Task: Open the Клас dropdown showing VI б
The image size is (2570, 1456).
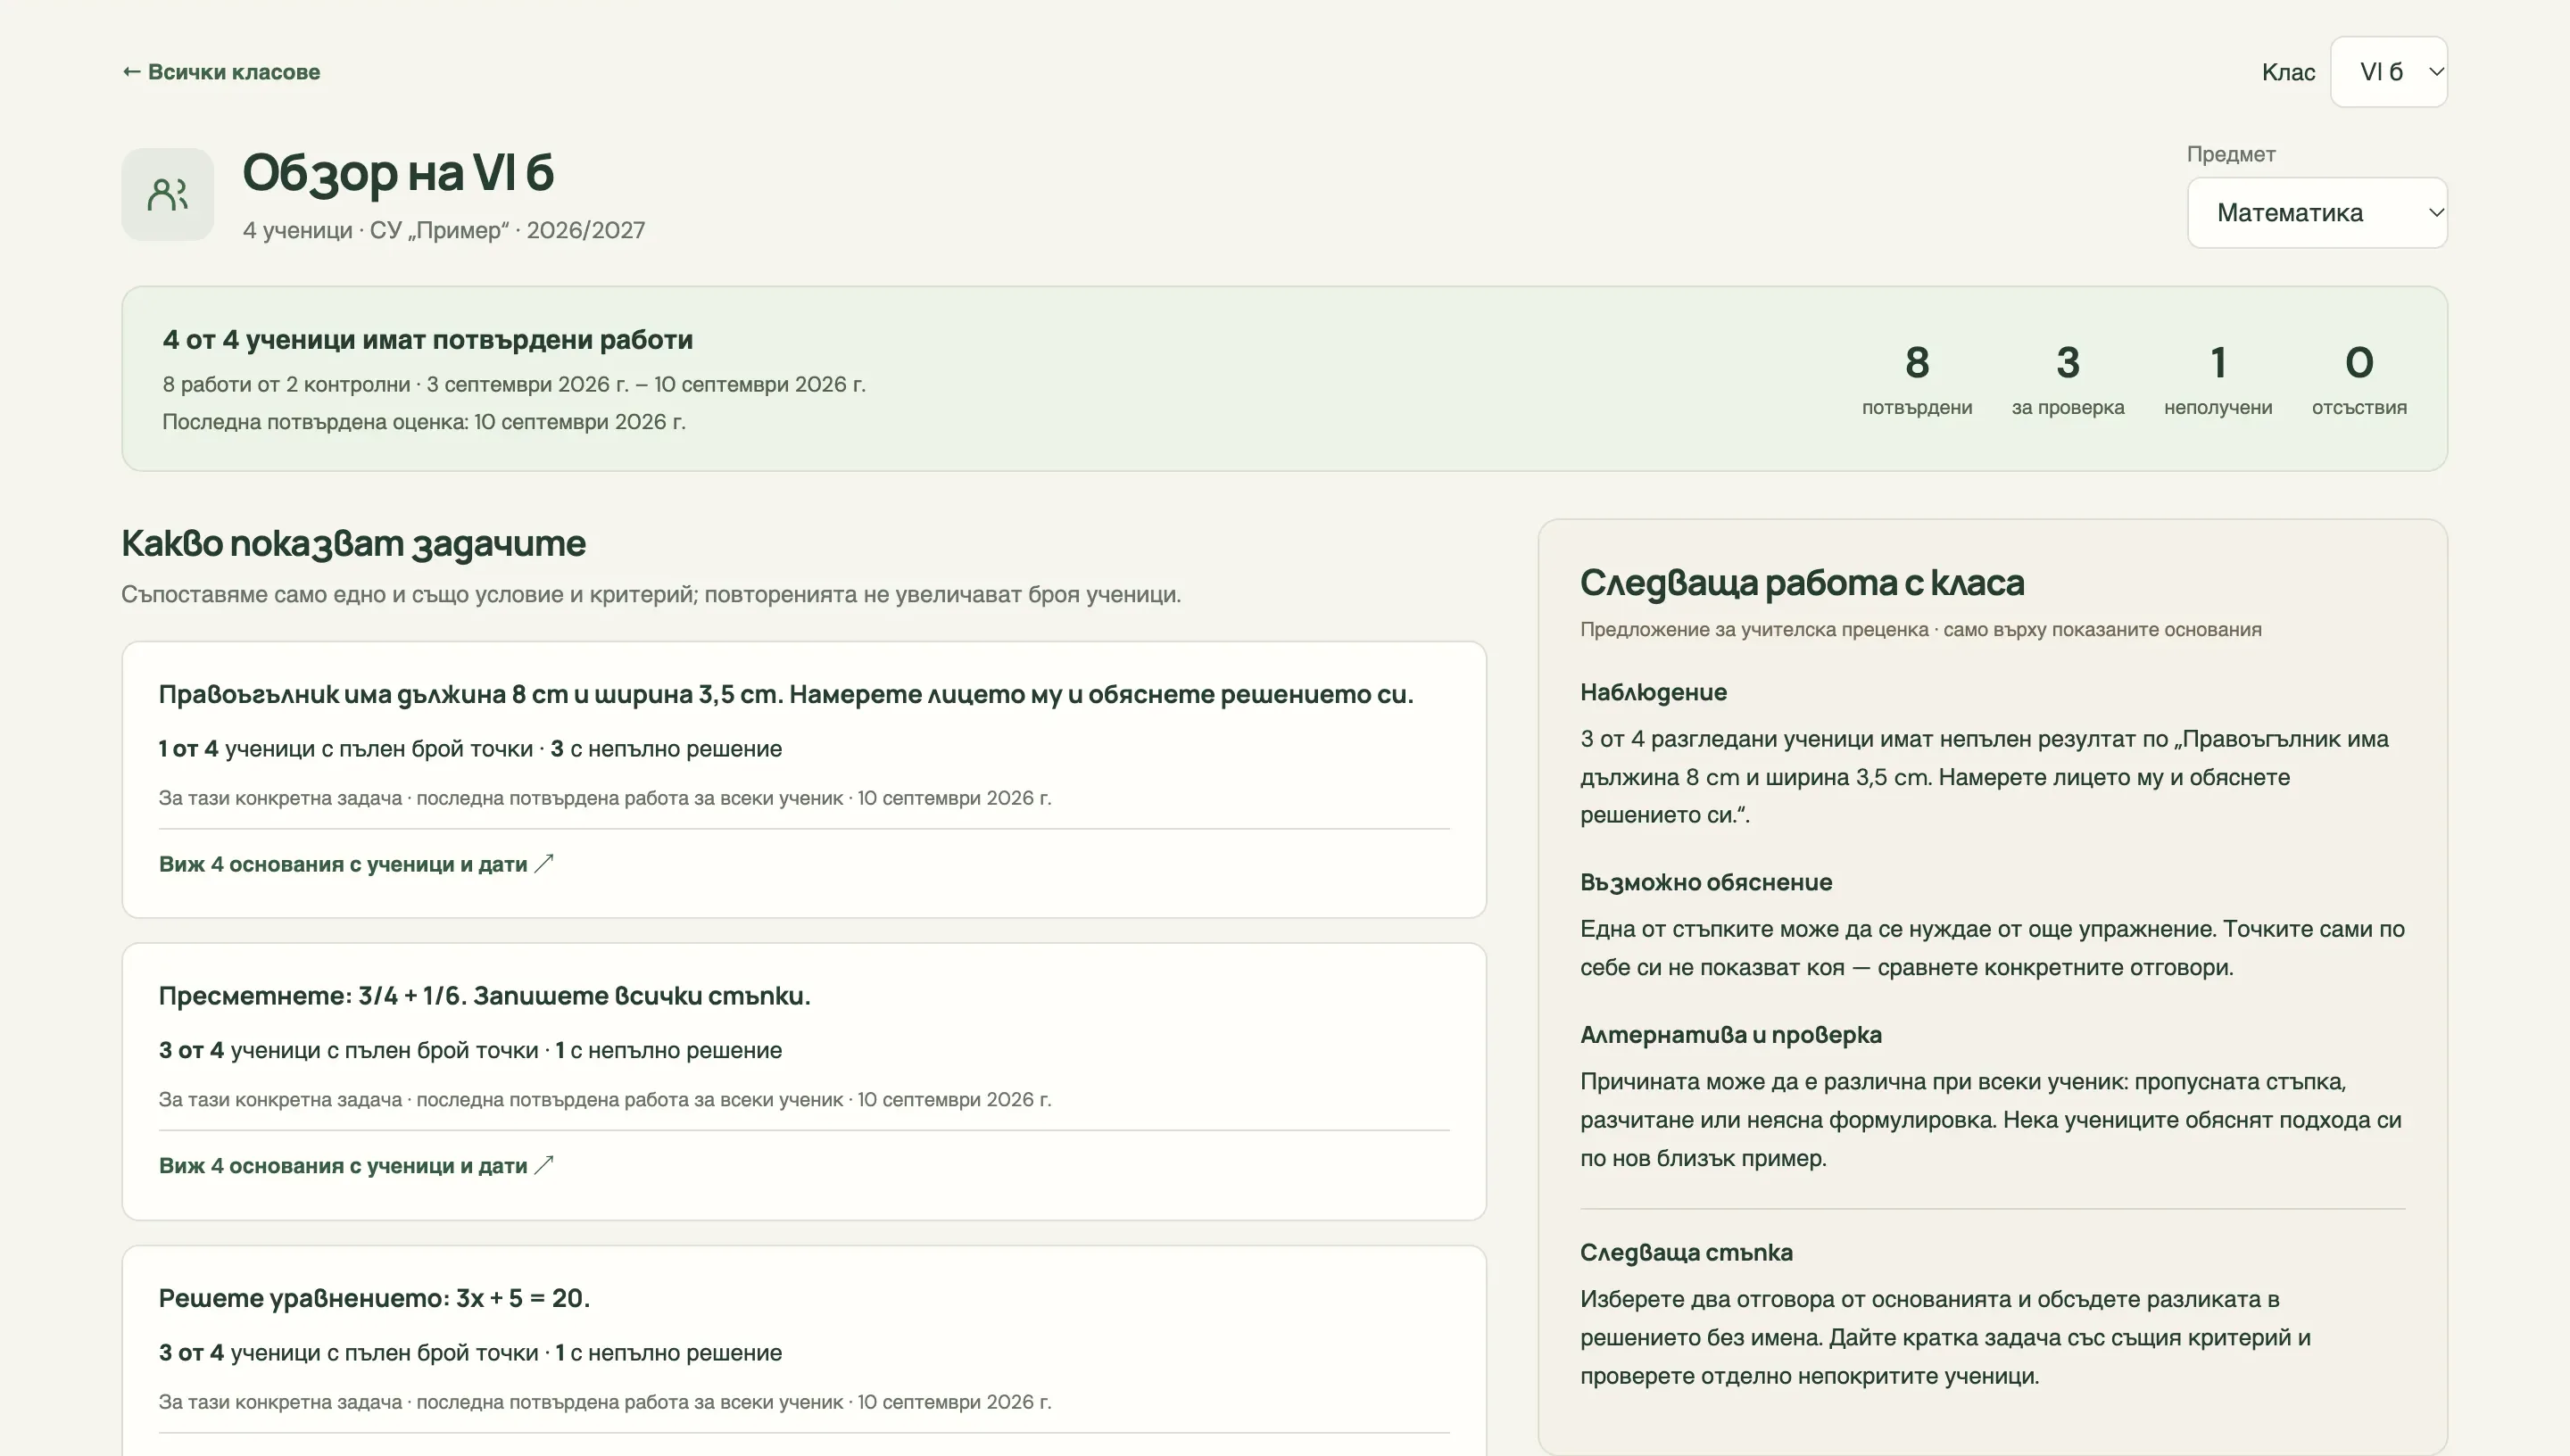Action: (x=2388, y=72)
